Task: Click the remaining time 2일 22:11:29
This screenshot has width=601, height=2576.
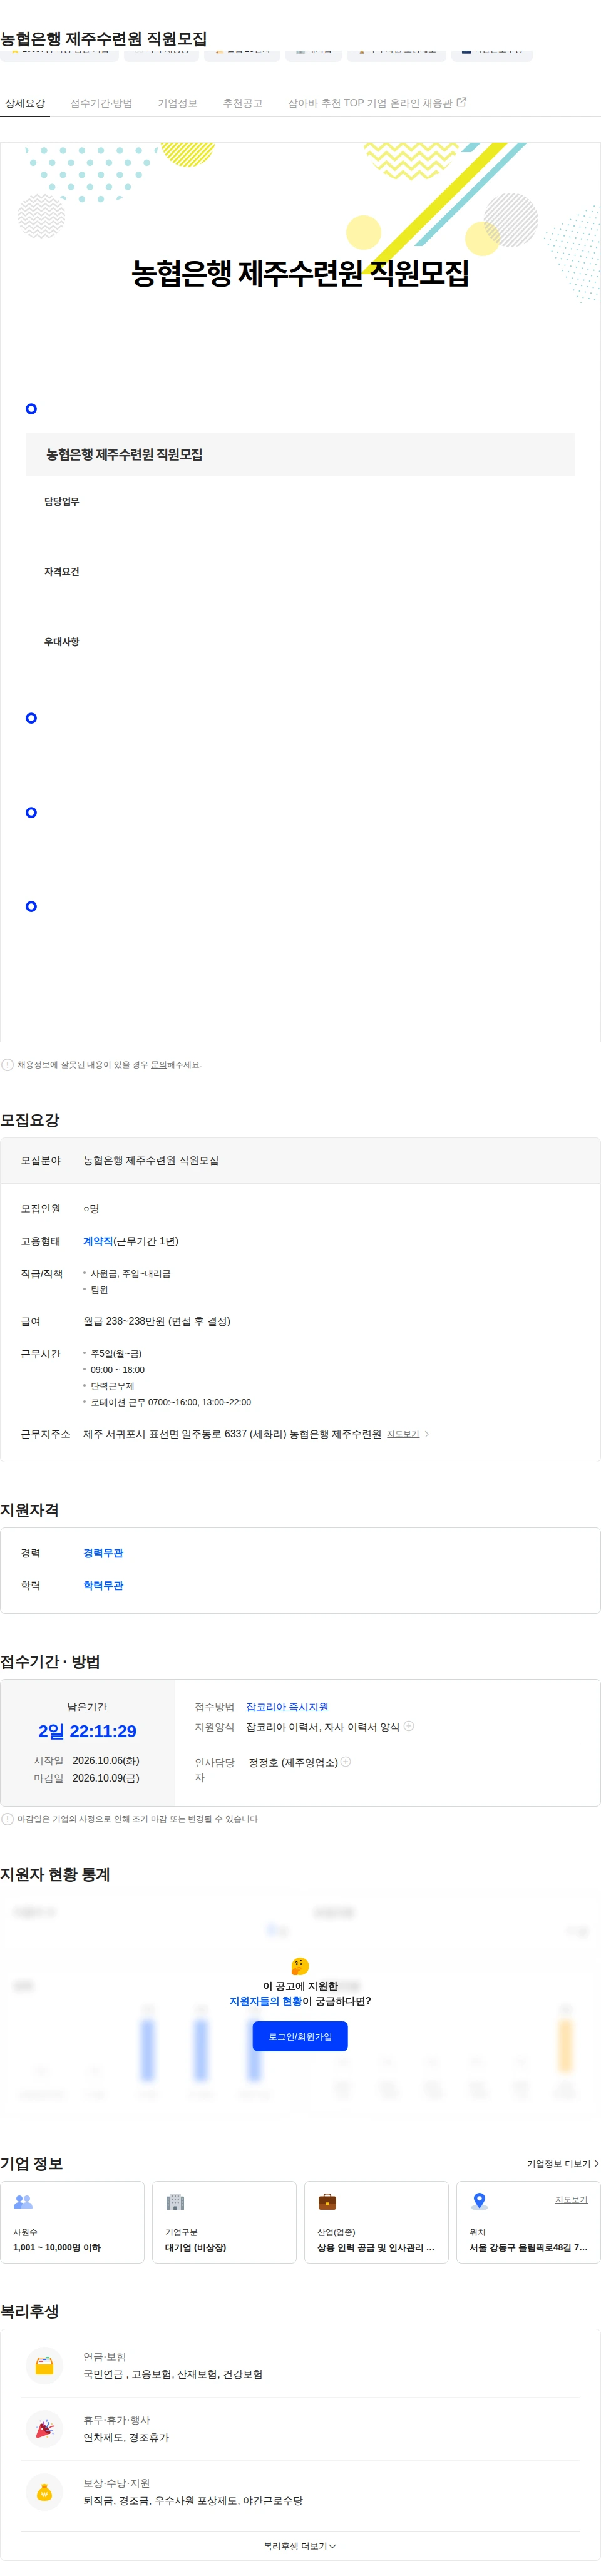Action: coord(87,1731)
